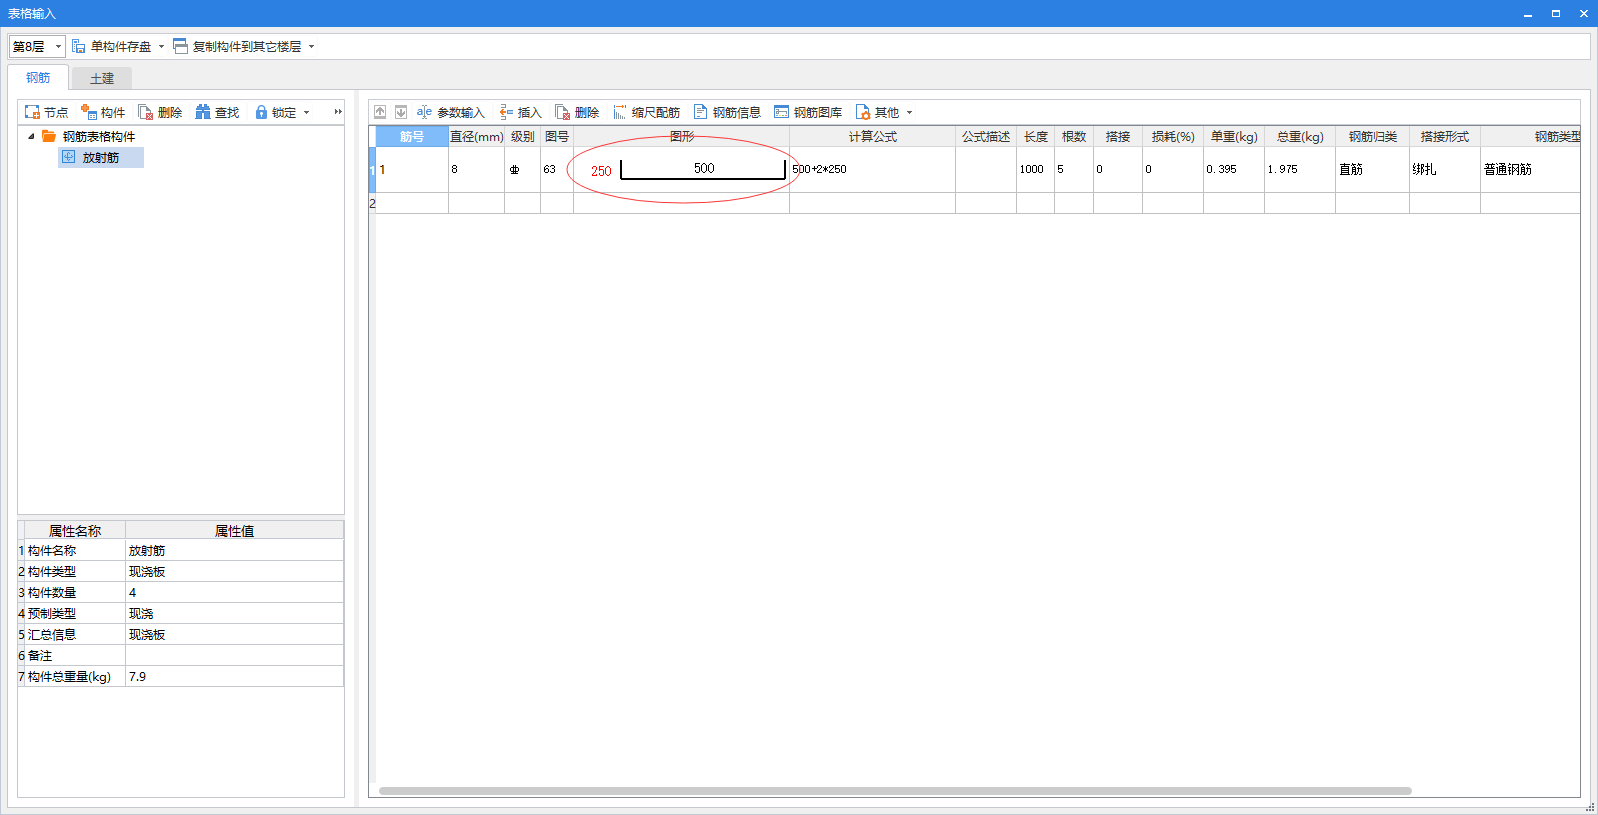1598x815 pixels.
Task: Click the 钢筋信息 document icon
Action: click(x=700, y=112)
